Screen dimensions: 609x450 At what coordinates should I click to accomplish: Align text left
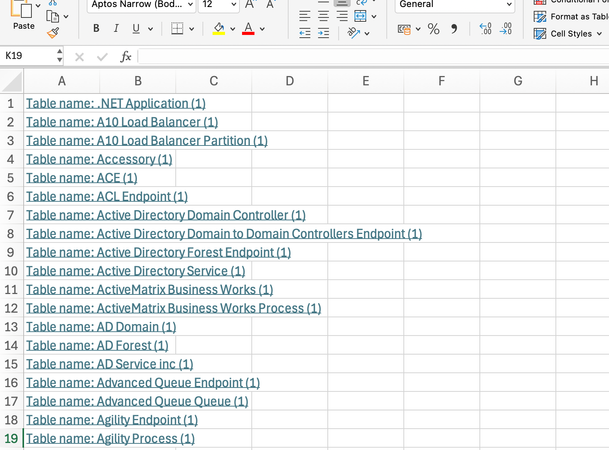click(x=305, y=16)
